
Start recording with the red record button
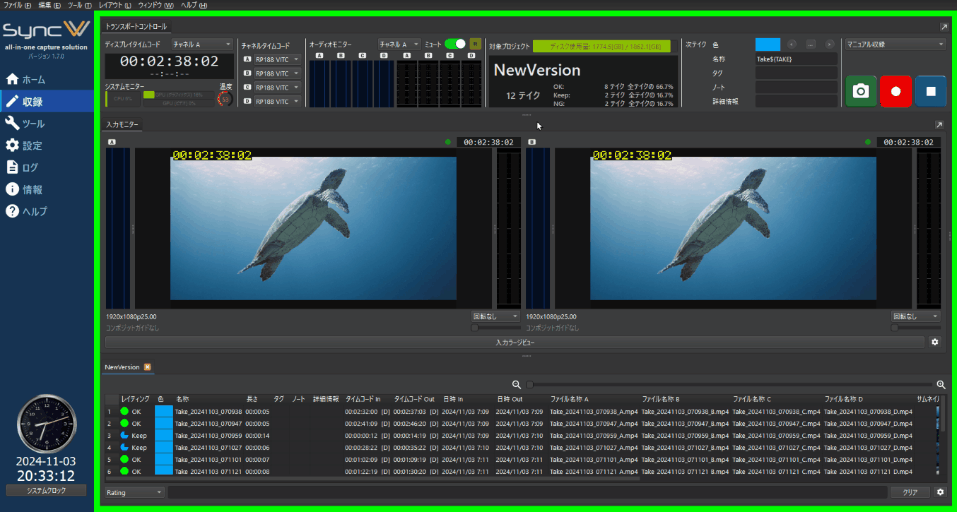[895, 91]
